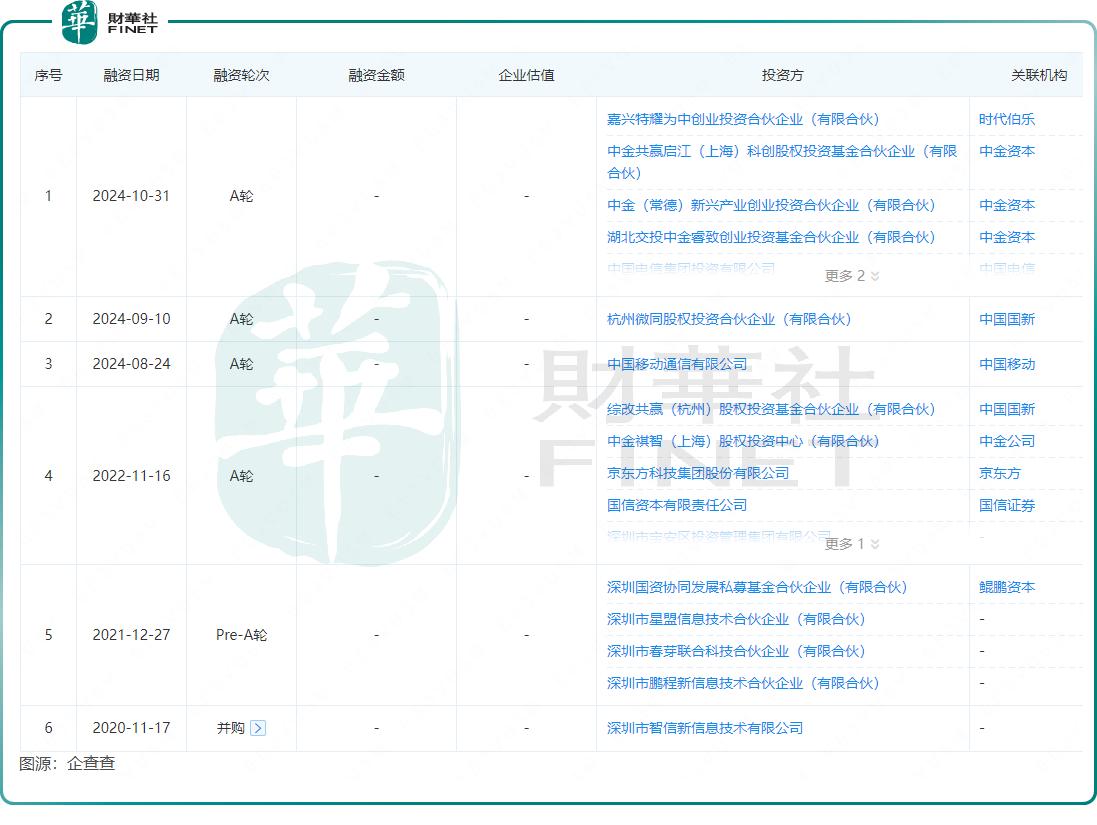
Task: Click A轮 in the 2024-10-31 row
Action: (241, 196)
